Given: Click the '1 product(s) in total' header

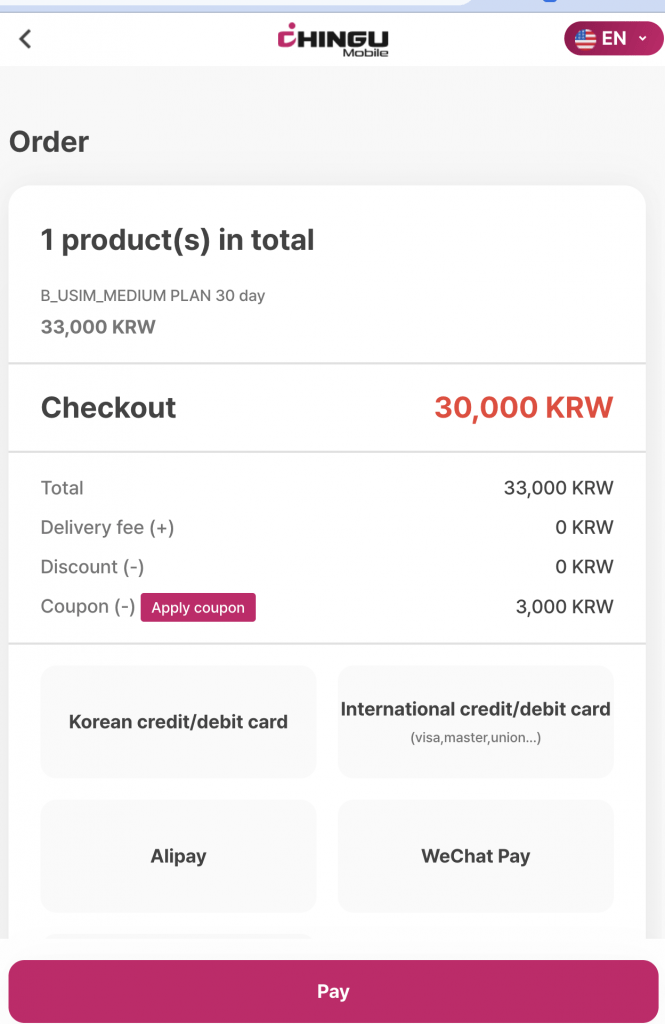Looking at the screenshot, I should pyautogui.click(x=177, y=240).
